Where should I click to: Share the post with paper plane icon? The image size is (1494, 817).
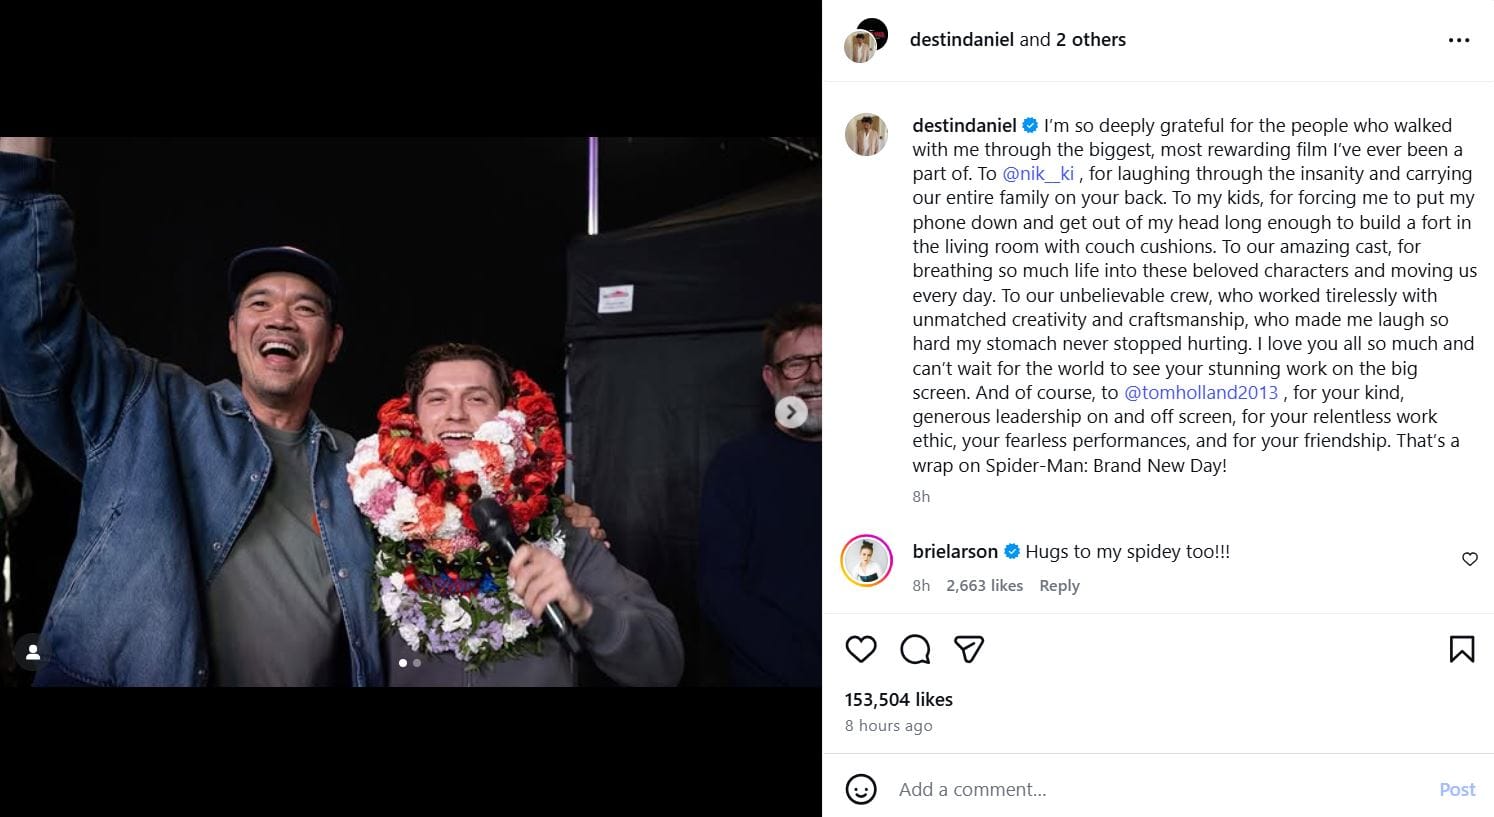[969, 649]
